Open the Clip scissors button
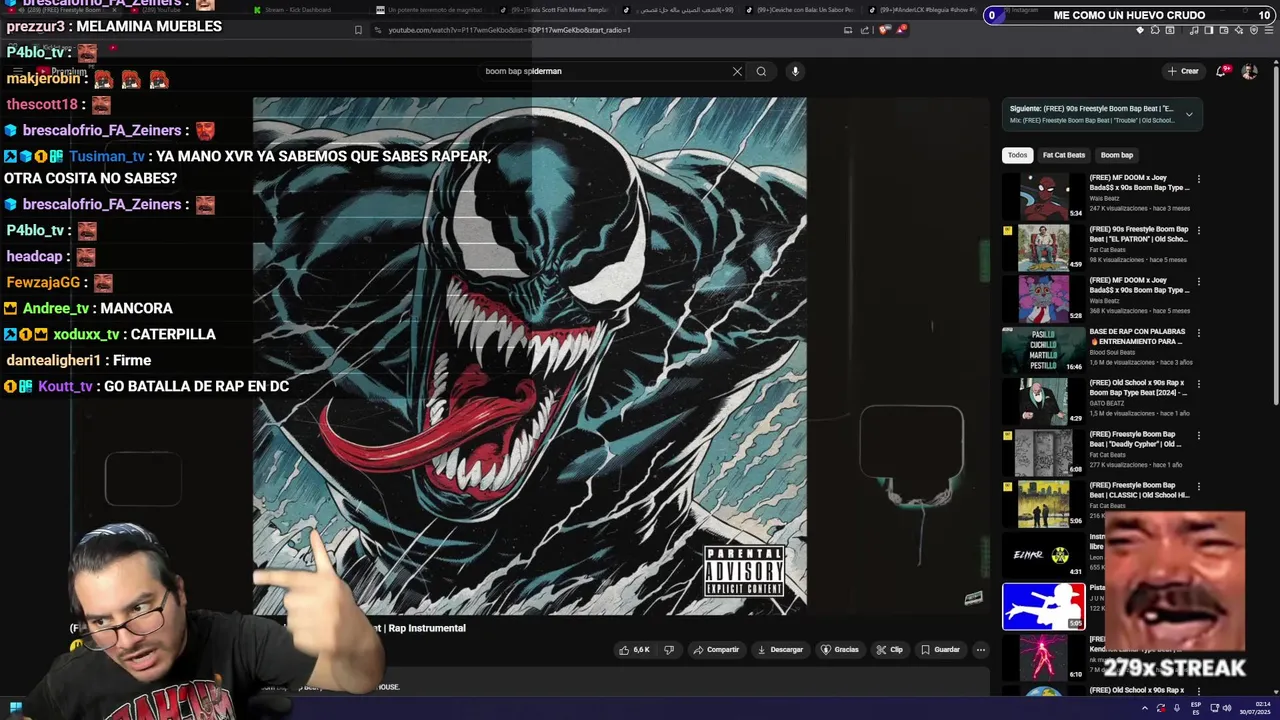Image resolution: width=1280 pixels, height=720 pixels. pyautogui.click(x=889, y=650)
